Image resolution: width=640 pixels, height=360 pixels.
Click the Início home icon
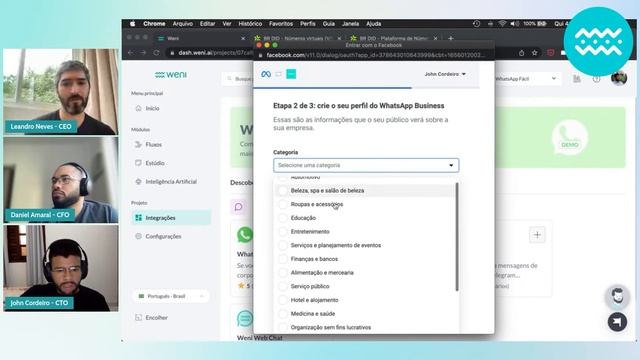tap(138, 108)
